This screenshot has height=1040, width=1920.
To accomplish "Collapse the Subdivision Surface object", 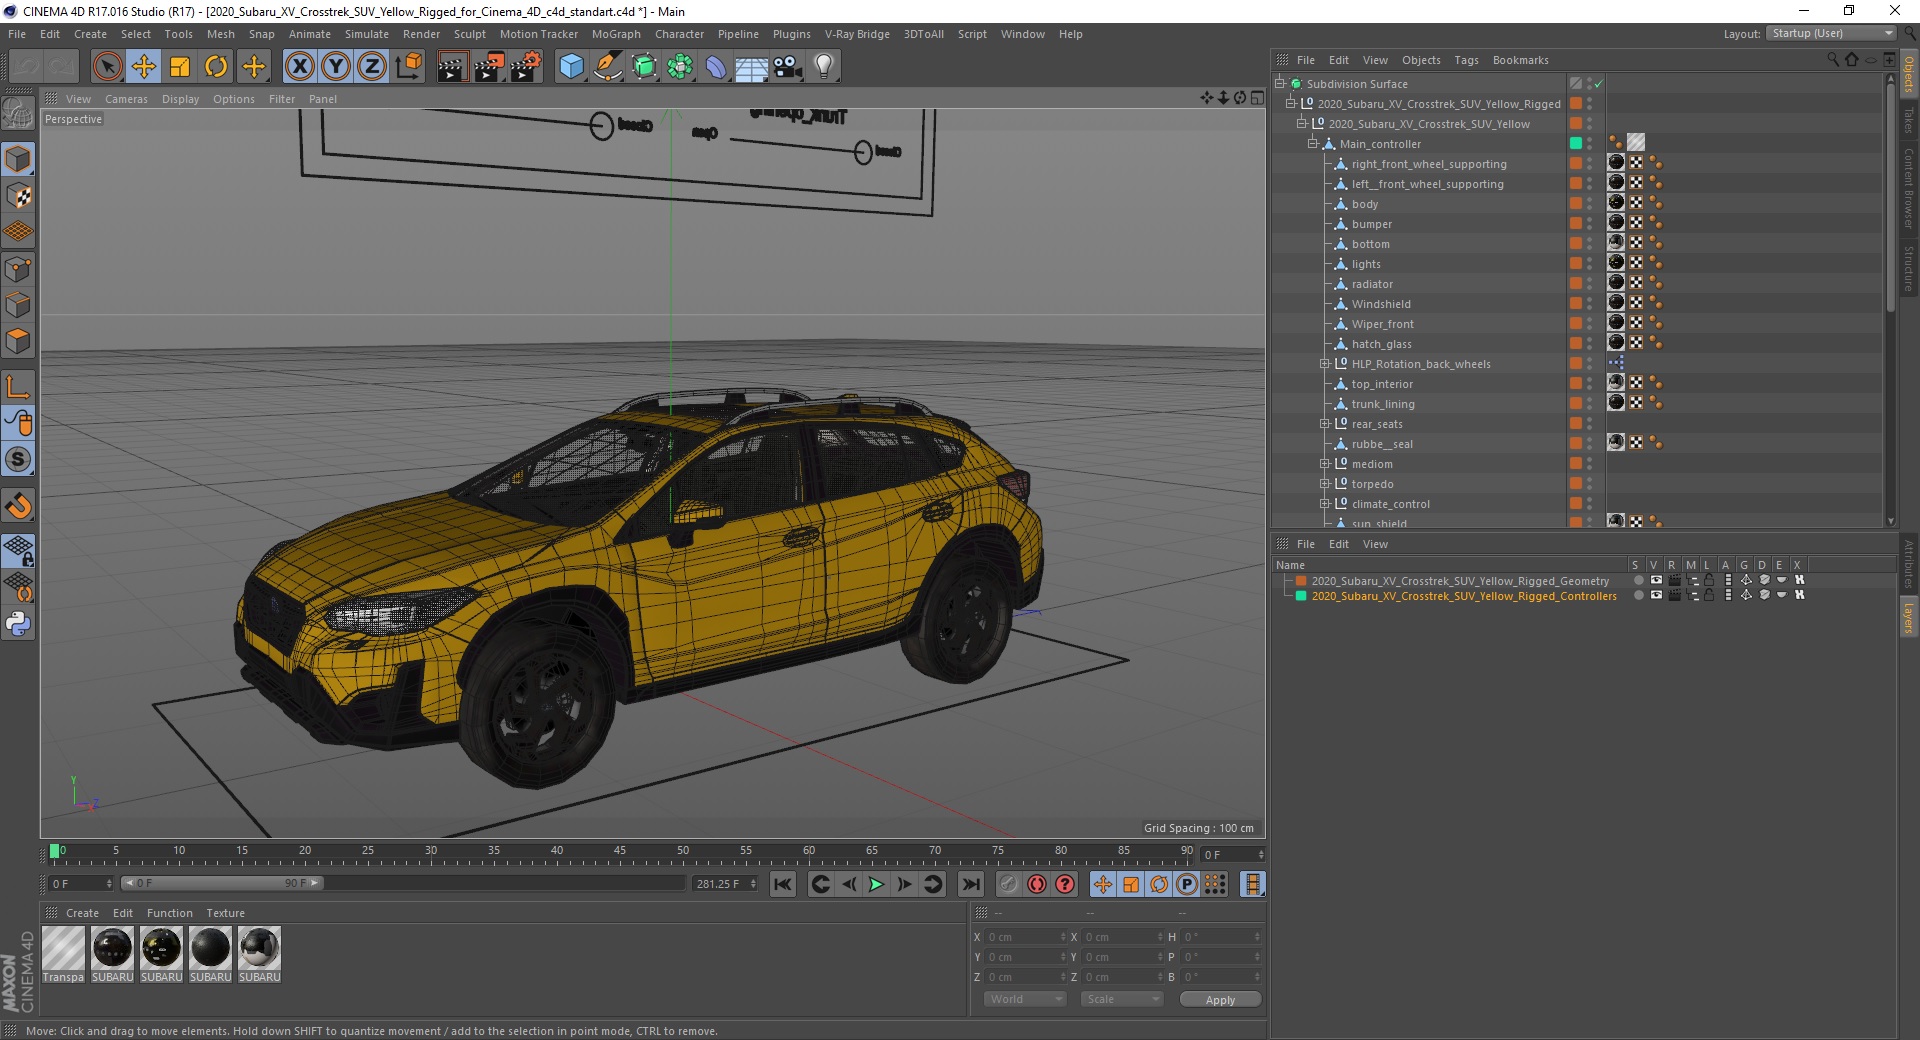I will click(1280, 84).
